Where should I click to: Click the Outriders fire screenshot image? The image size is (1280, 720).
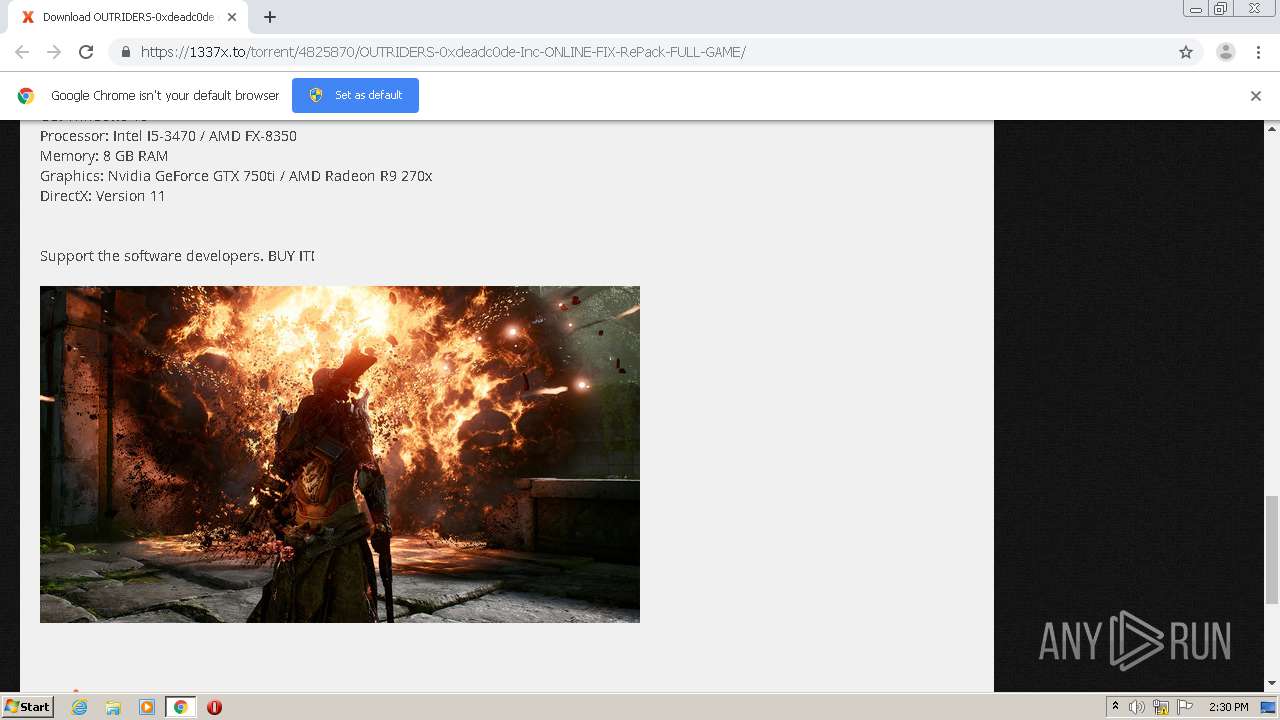[340, 454]
